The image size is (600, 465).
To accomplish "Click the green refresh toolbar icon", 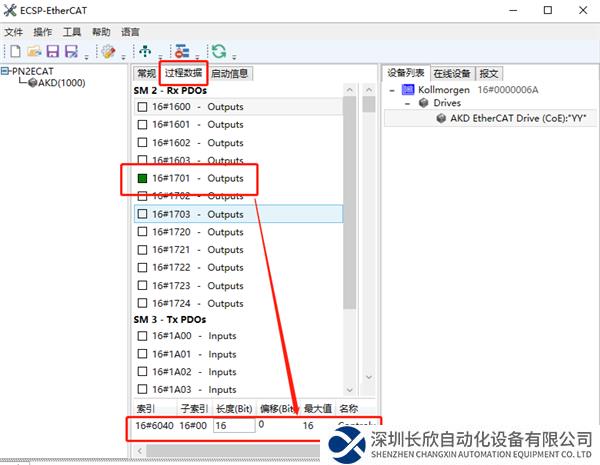I will [218, 51].
